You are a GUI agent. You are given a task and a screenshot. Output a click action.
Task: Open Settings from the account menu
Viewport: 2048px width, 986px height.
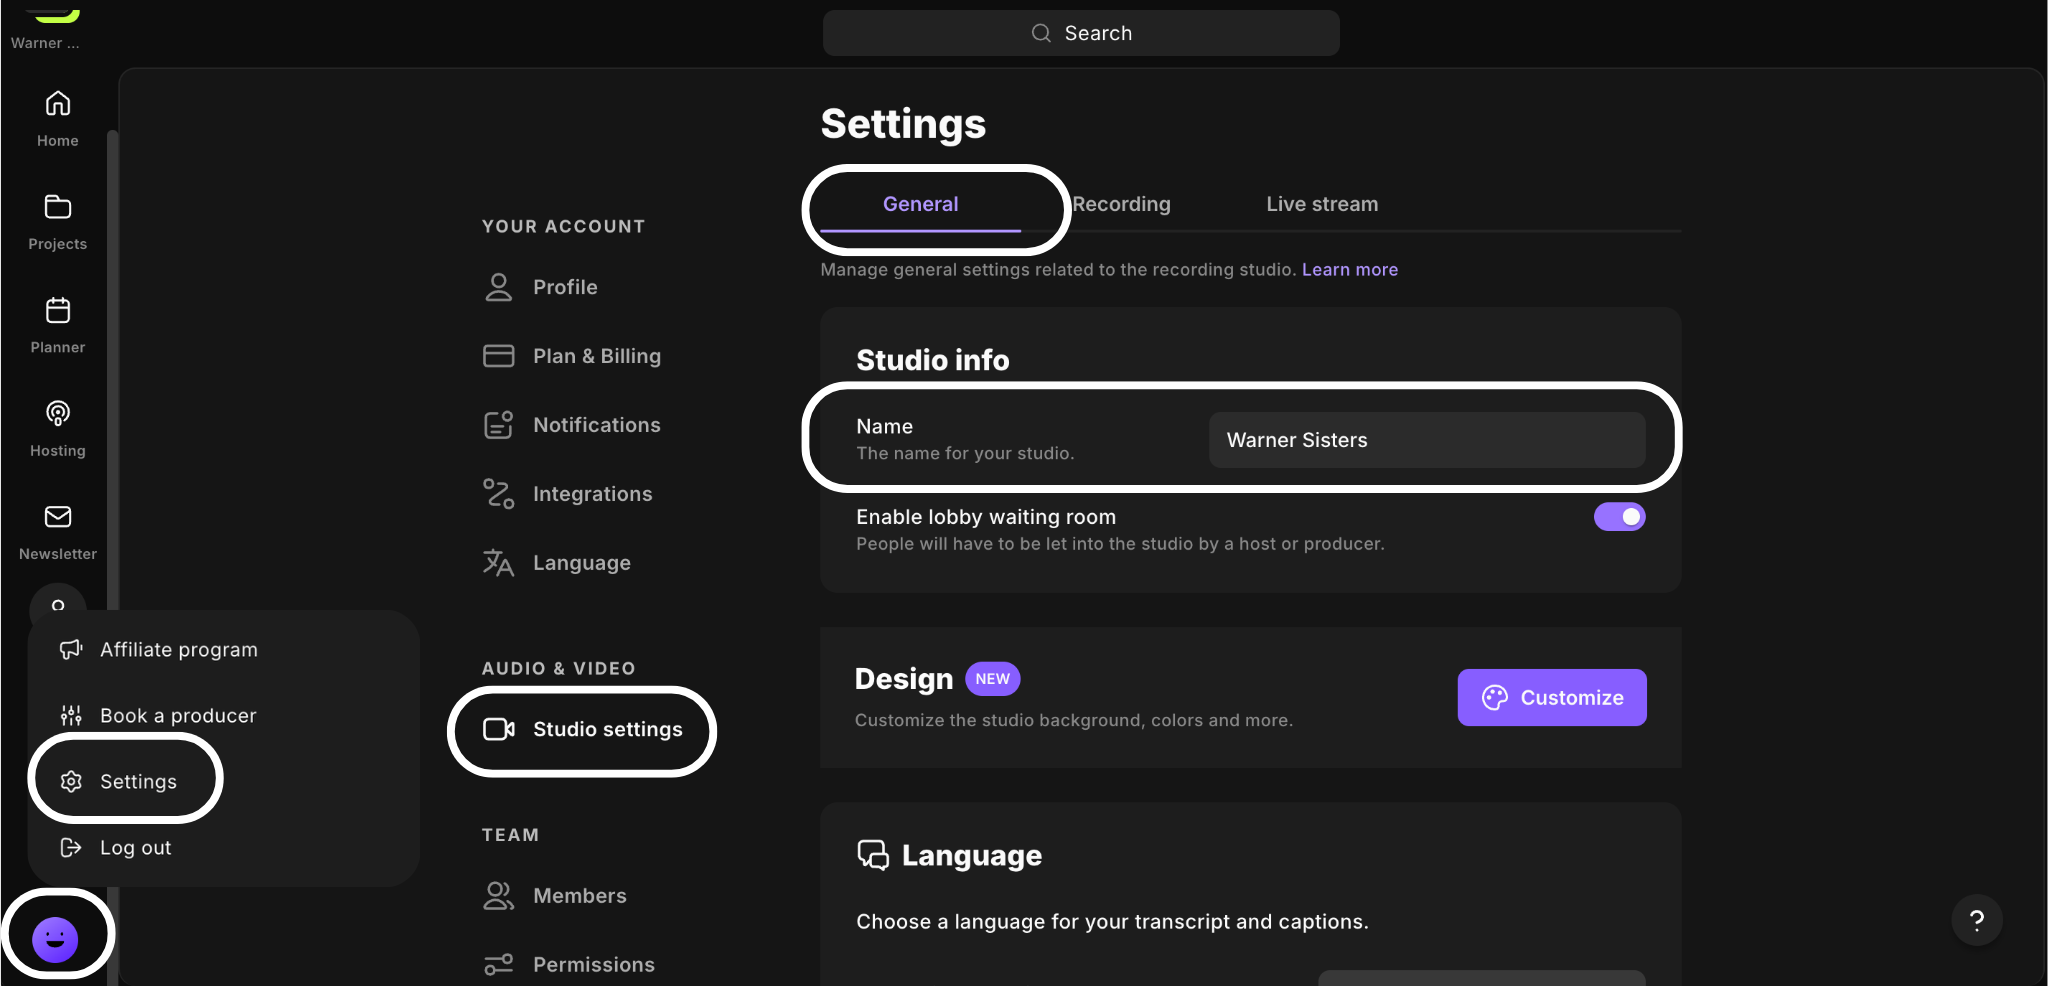point(138,782)
